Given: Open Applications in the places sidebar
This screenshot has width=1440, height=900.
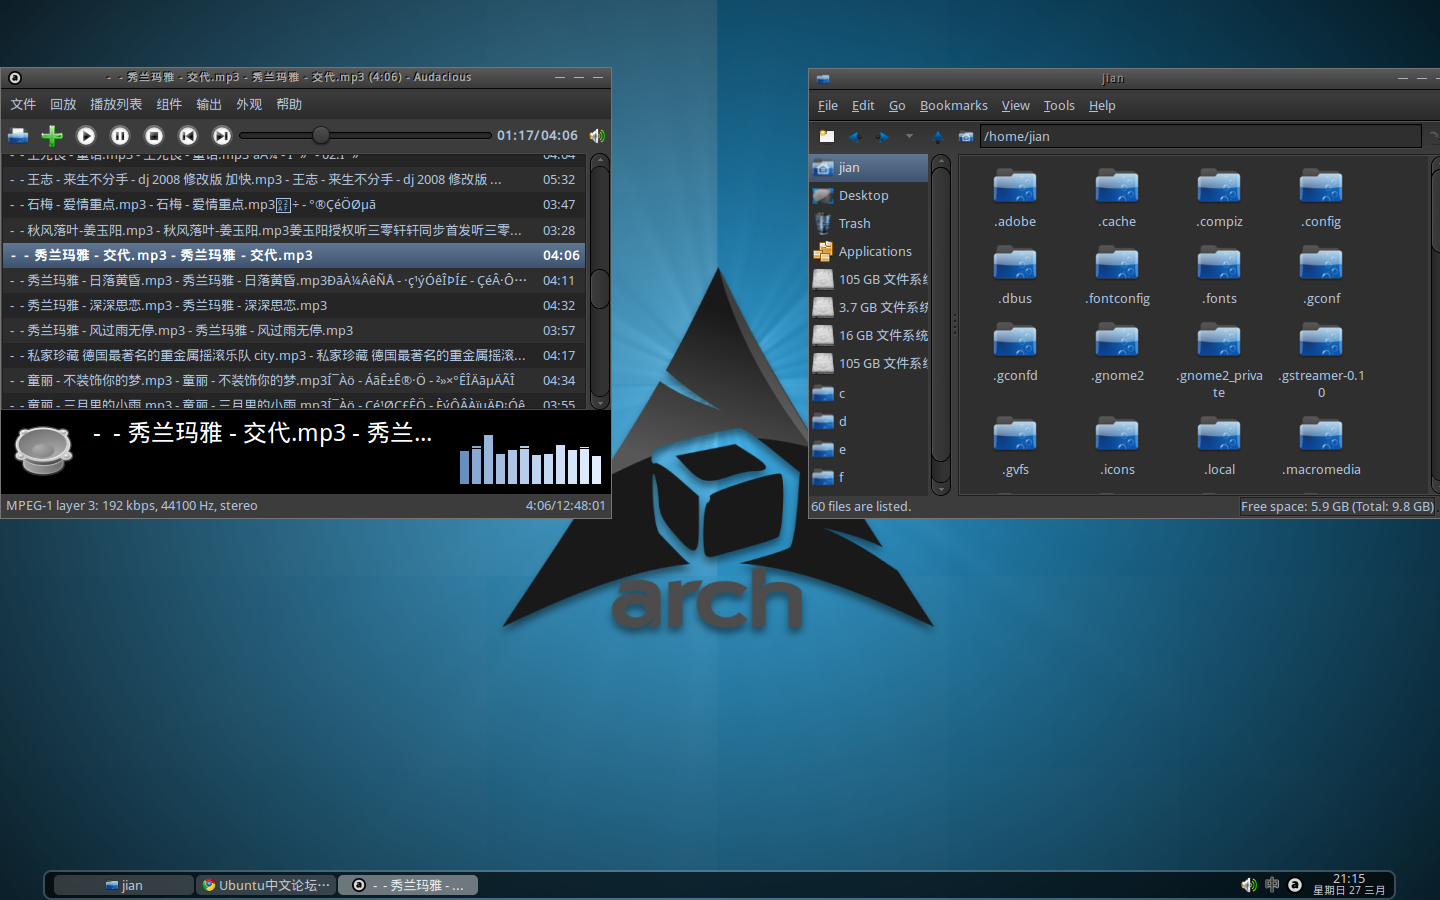Looking at the screenshot, I should pyautogui.click(x=868, y=252).
